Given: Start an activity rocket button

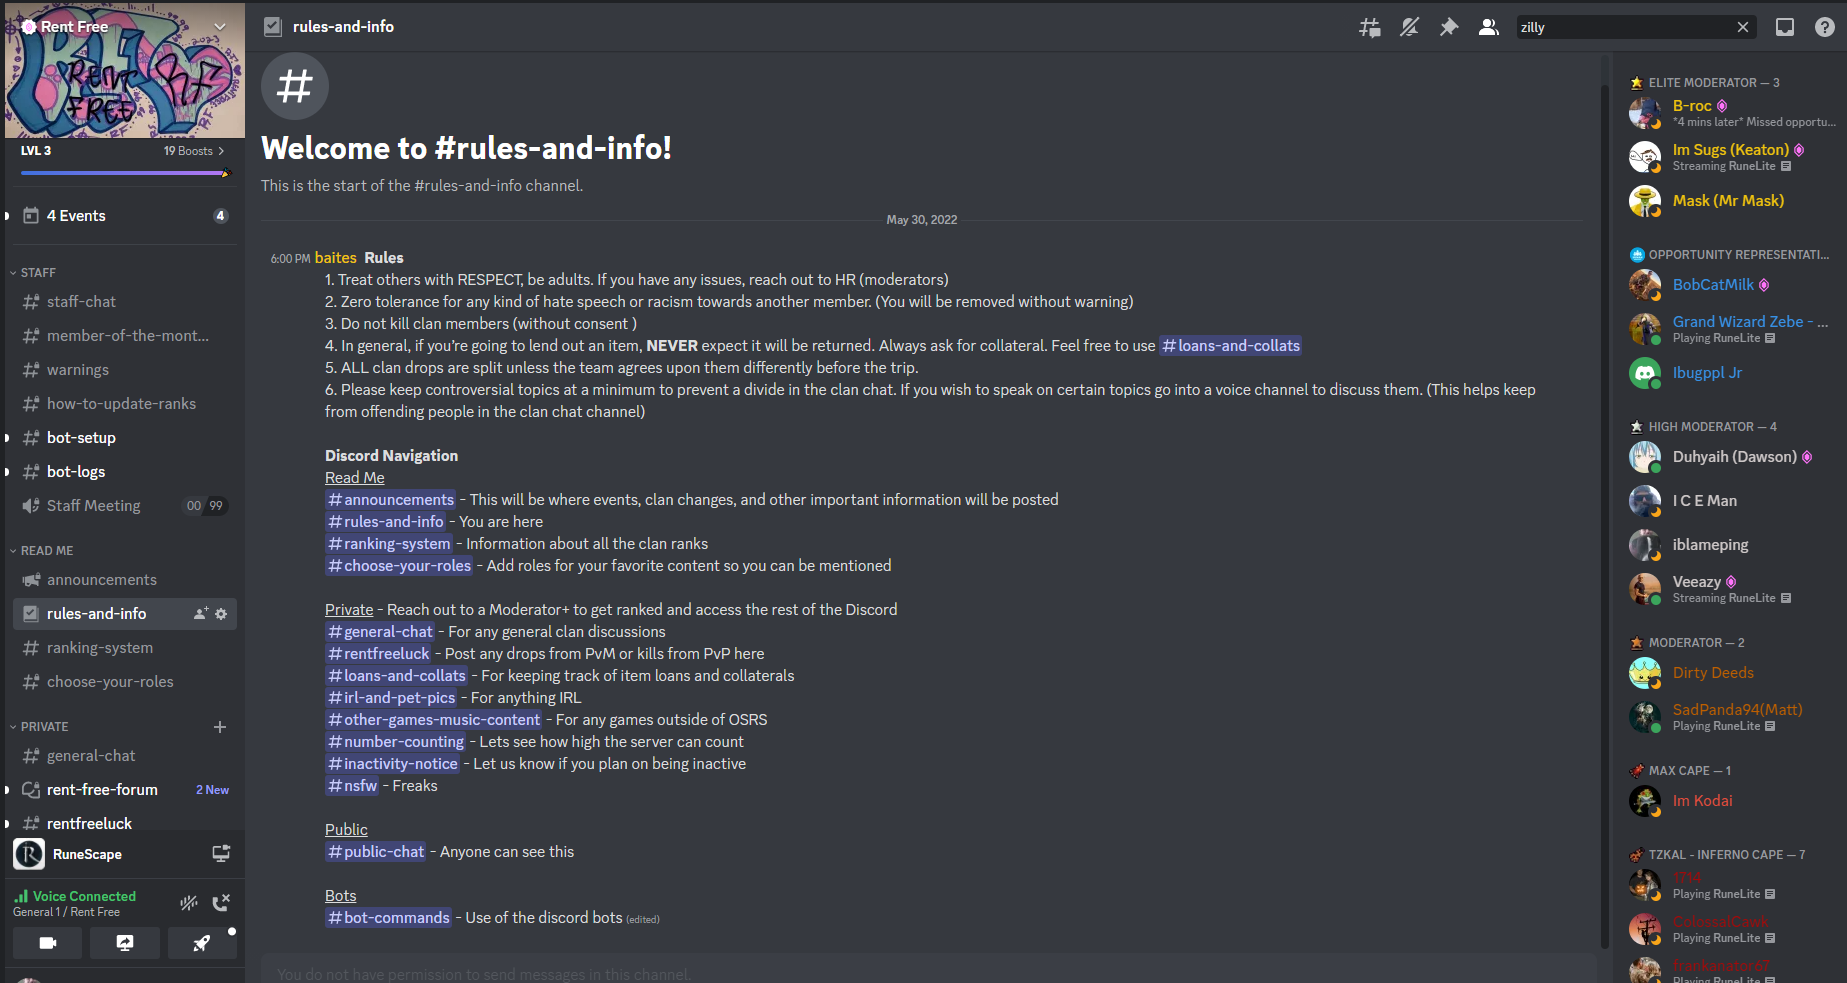Looking at the screenshot, I should click(x=201, y=943).
